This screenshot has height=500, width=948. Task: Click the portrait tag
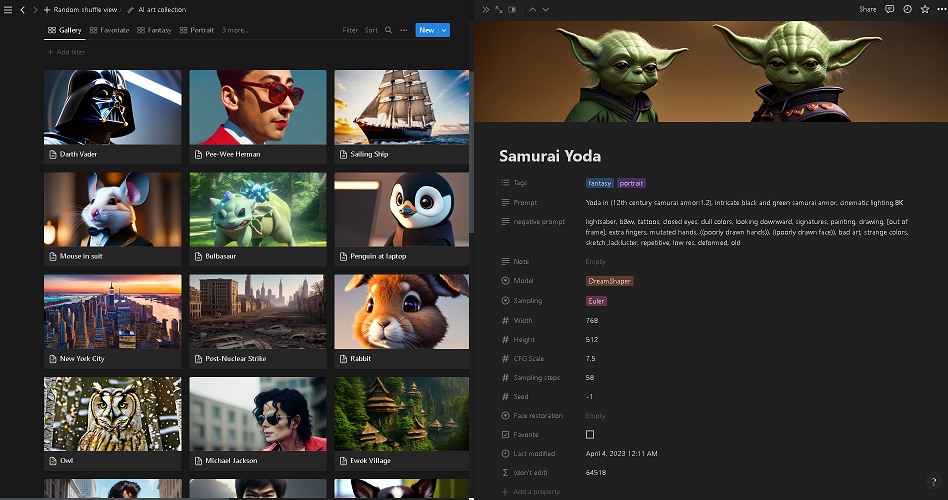click(x=631, y=183)
